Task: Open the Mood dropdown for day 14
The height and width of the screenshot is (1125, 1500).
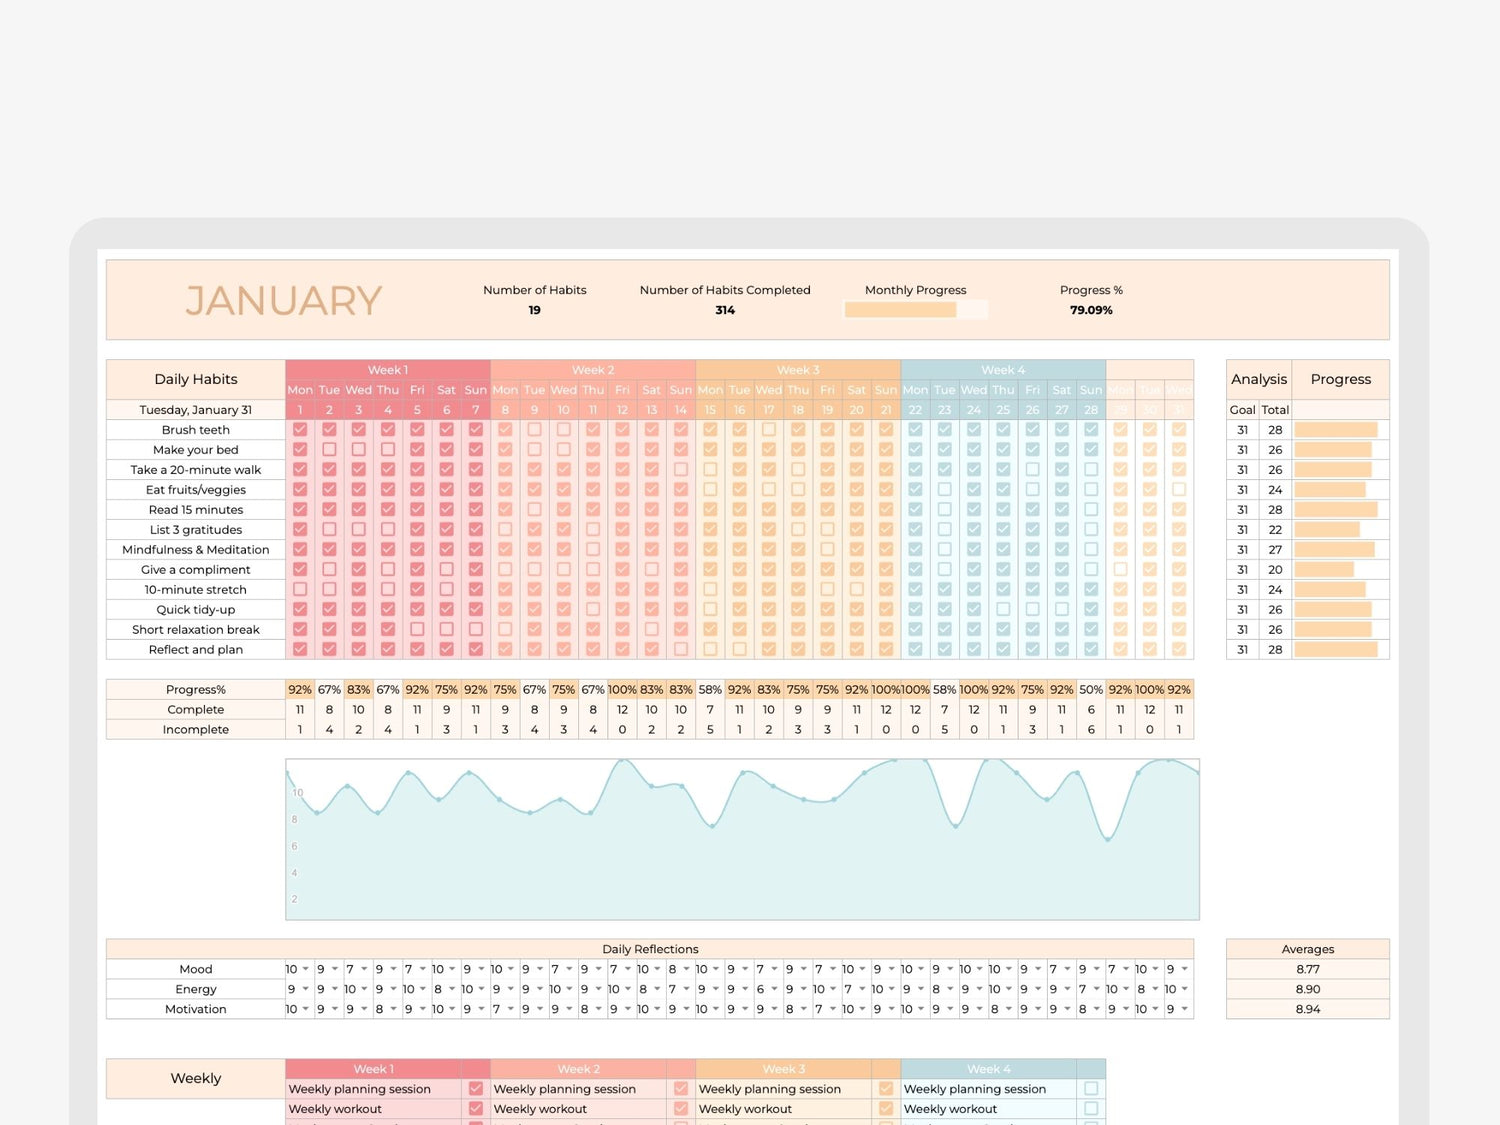Action: pos(686,969)
